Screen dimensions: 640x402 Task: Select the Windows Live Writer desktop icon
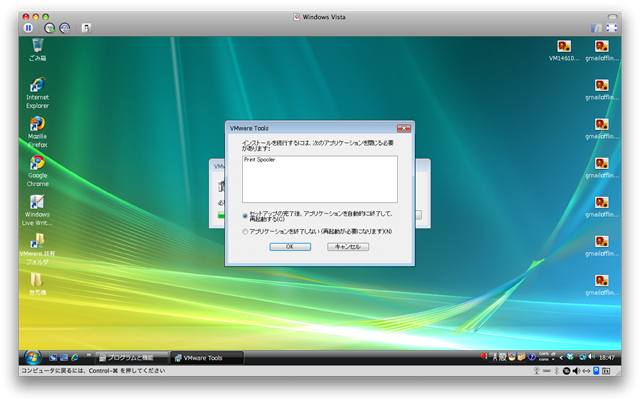pyautogui.click(x=38, y=210)
